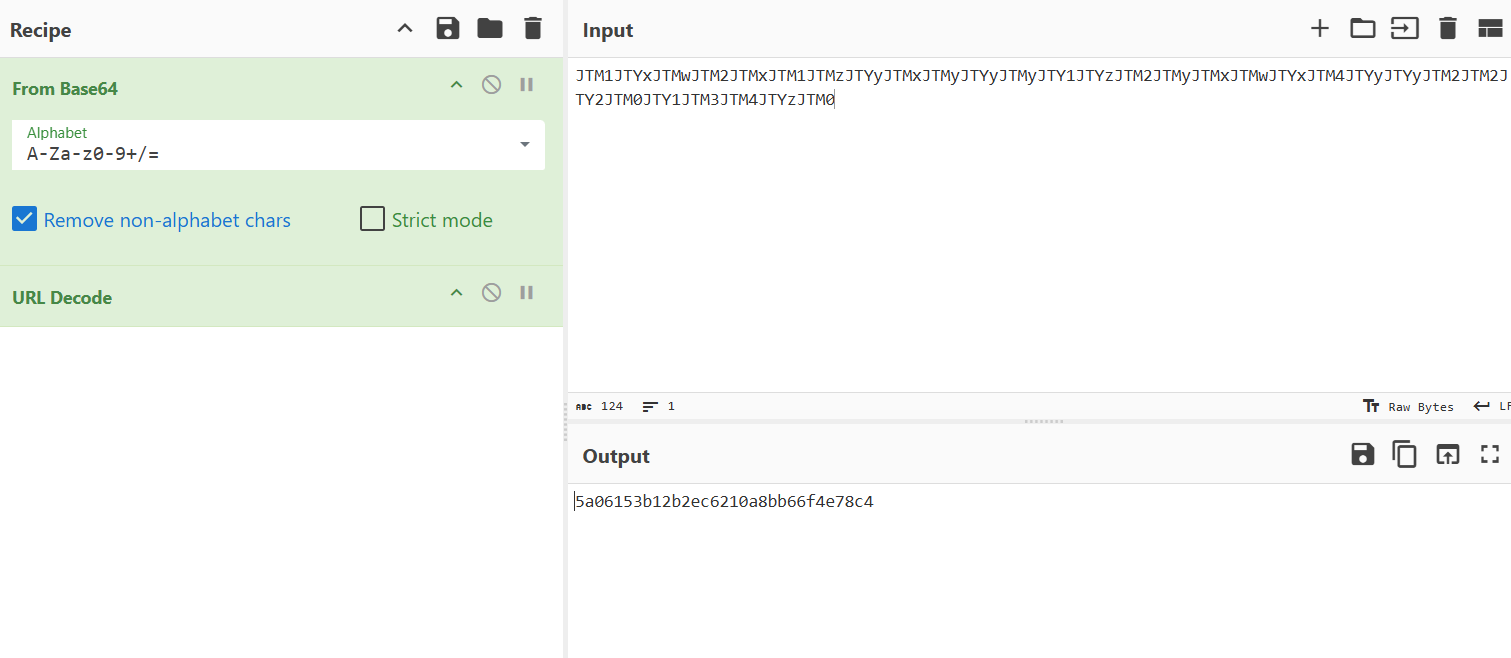Set breakpoint on URL Decode
This screenshot has height=658, width=1511.
[527, 293]
